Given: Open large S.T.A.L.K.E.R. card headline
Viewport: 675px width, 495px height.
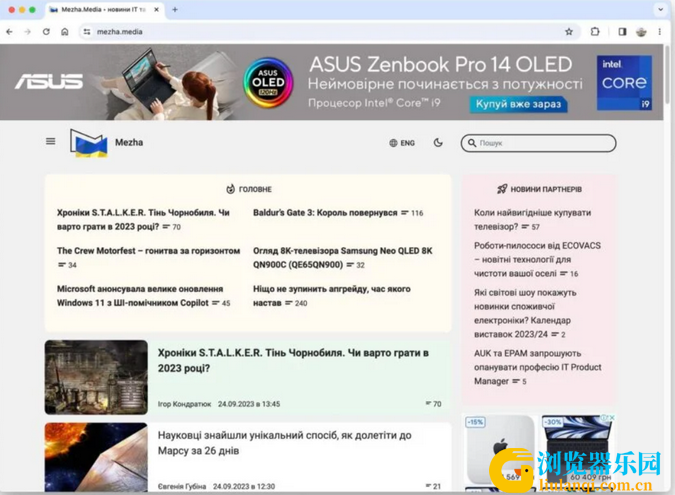Looking at the screenshot, I should (x=293, y=360).
